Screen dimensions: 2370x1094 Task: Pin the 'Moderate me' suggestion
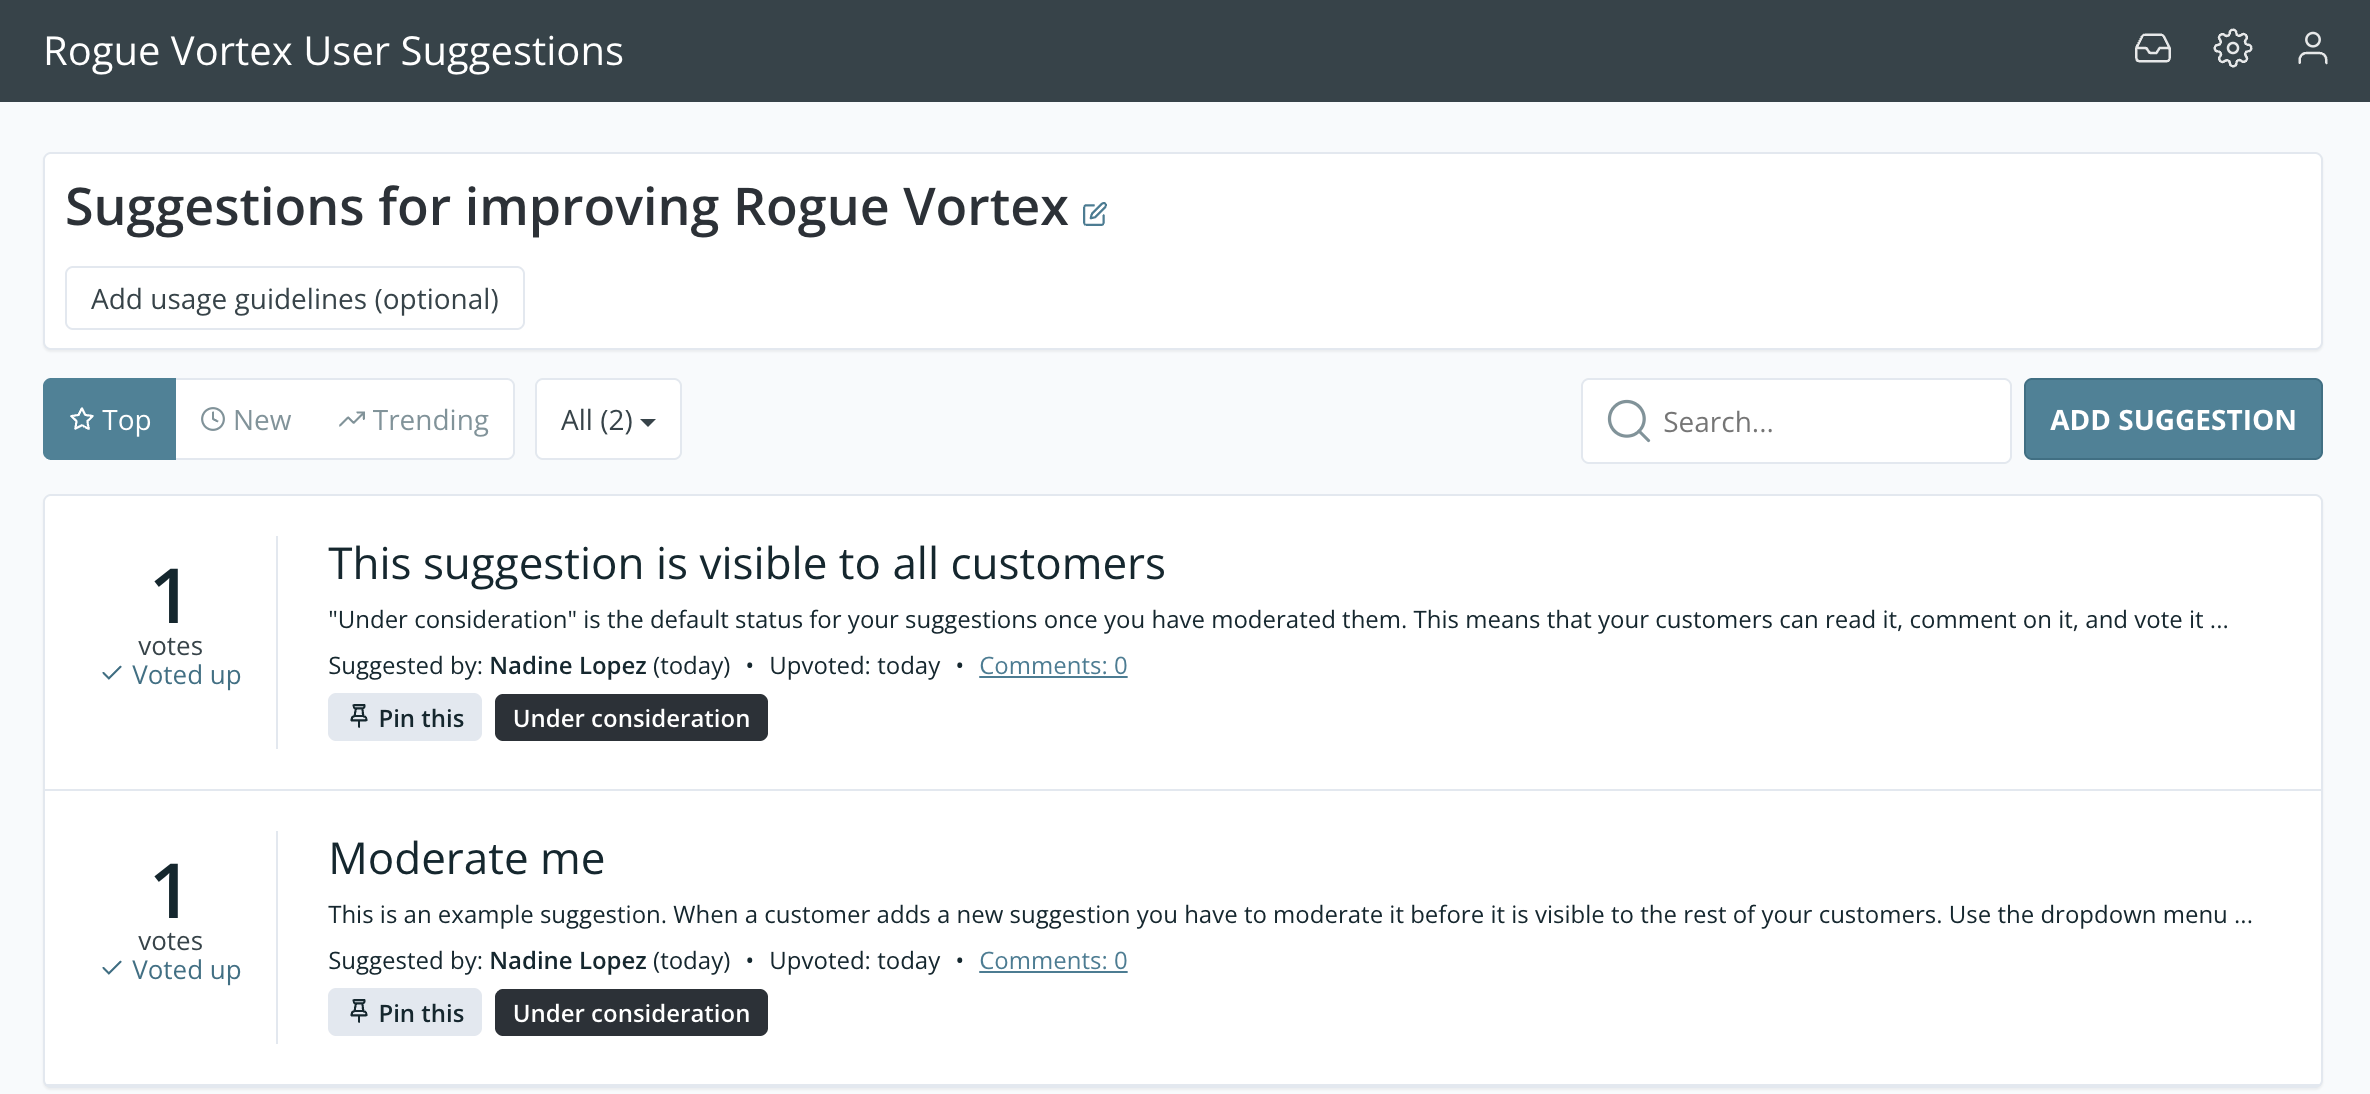[405, 1013]
